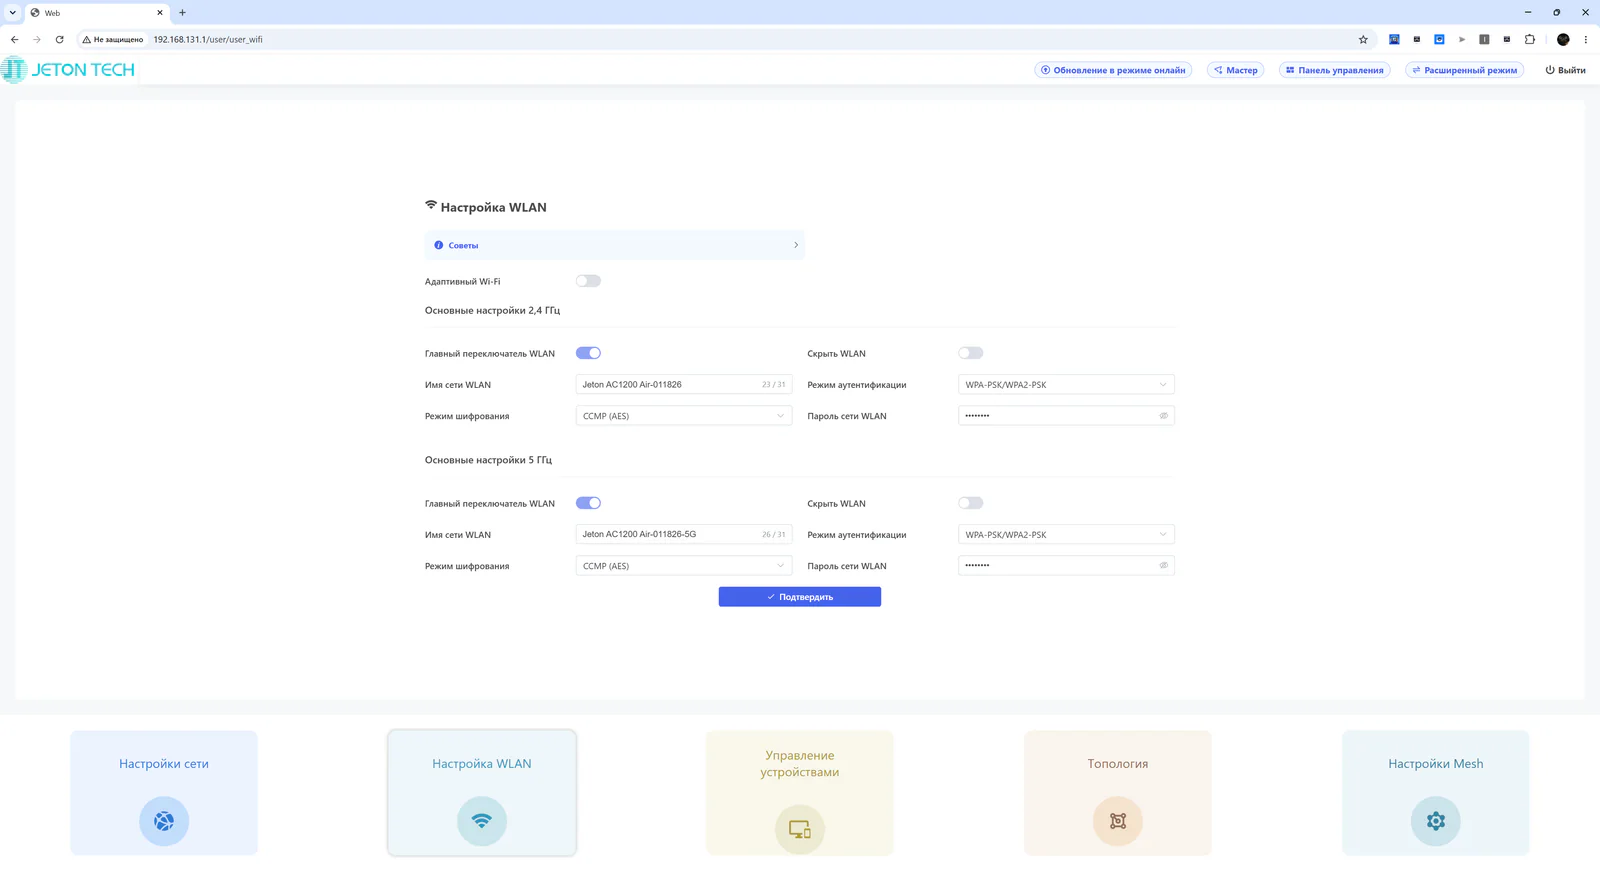This screenshot has width=1600, height=870.
Task: Toggle 2.4 GHz Главный переключатель WLAN
Action: click(588, 353)
